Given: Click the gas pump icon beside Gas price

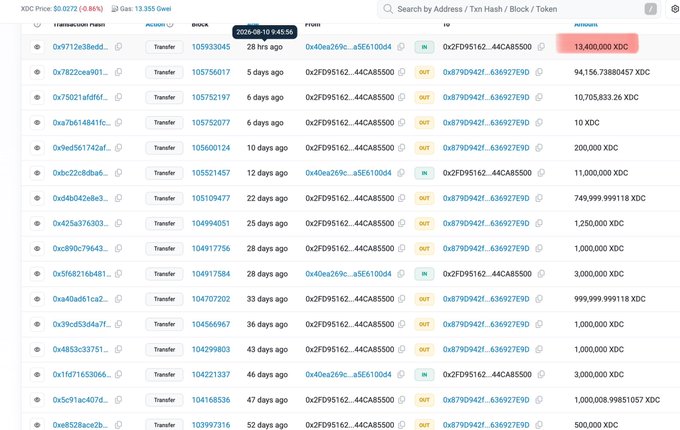Looking at the screenshot, I should click(x=114, y=9).
